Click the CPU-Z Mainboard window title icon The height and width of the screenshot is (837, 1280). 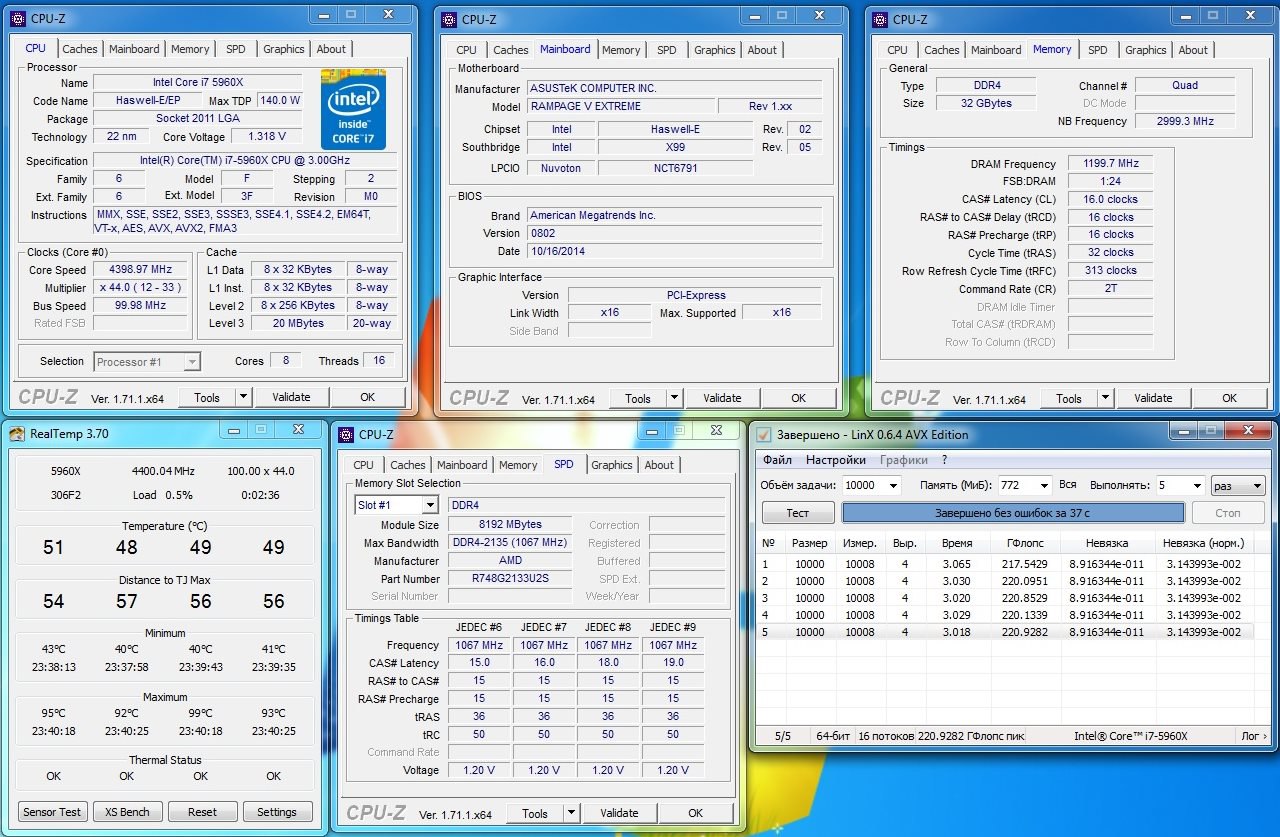click(450, 19)
